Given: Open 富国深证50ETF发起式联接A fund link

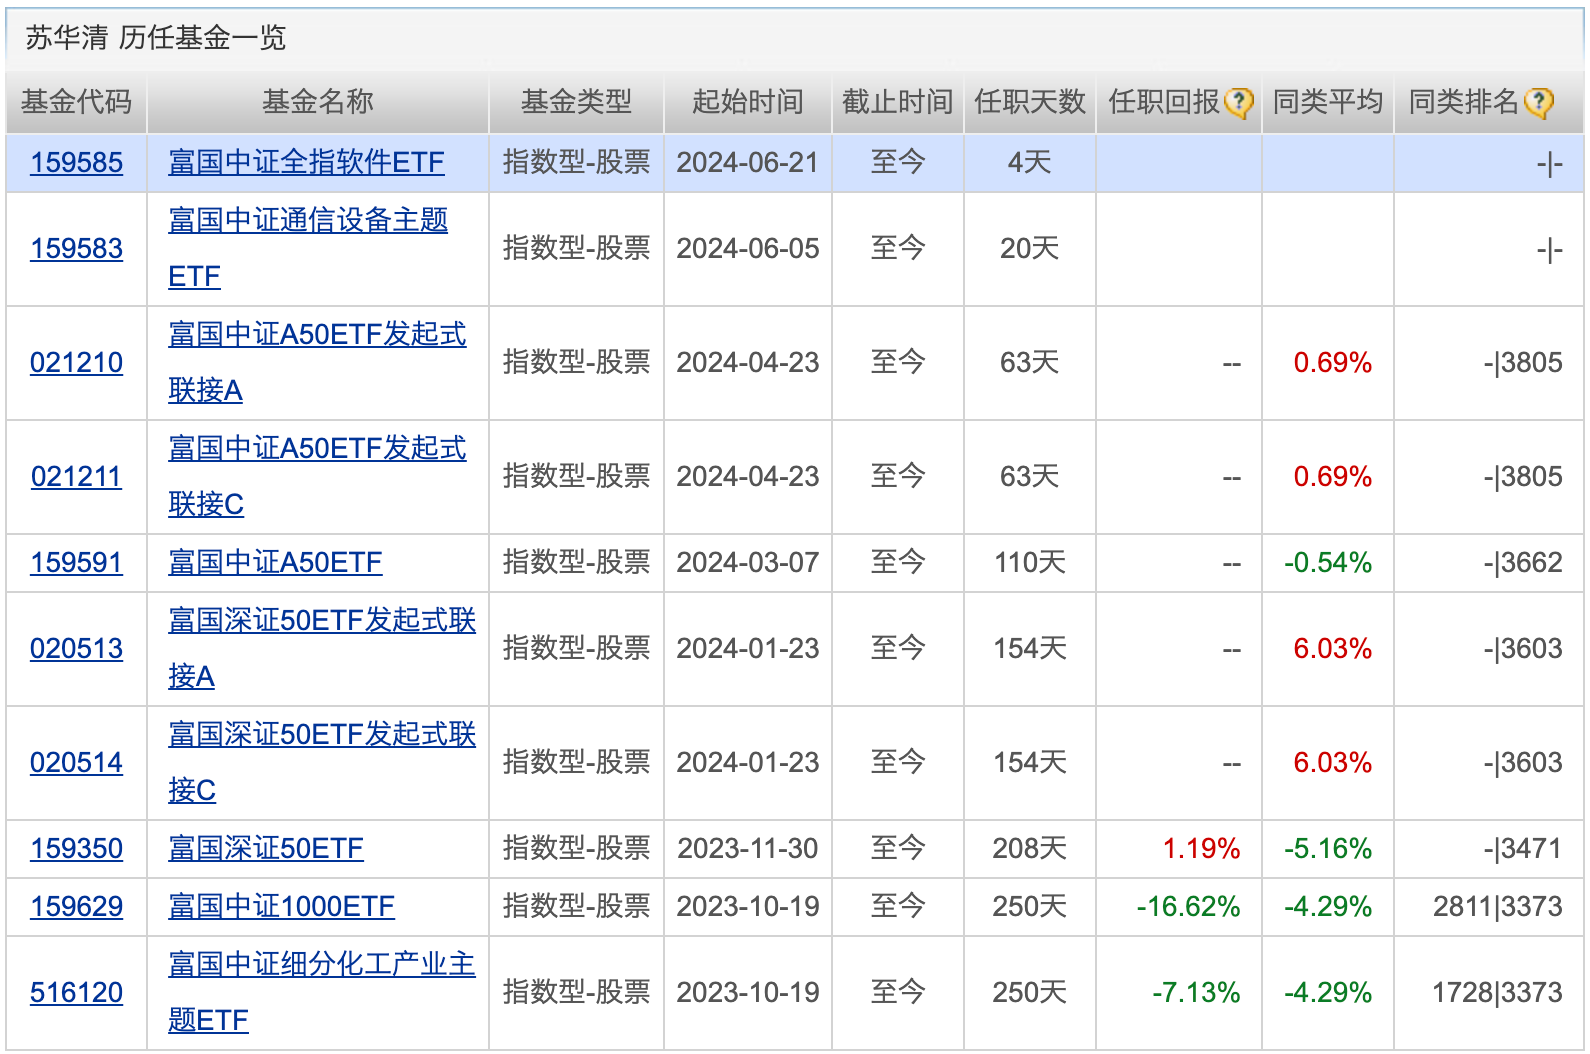Looking at the screenshot, I should (322, 648).
